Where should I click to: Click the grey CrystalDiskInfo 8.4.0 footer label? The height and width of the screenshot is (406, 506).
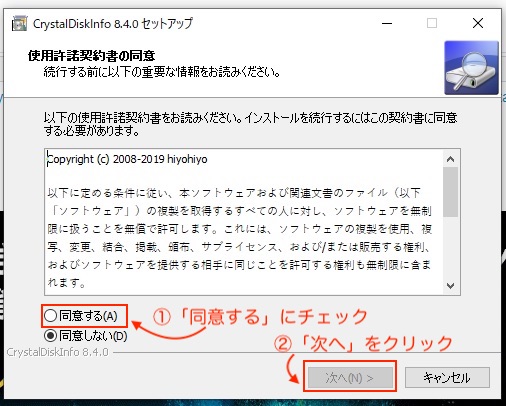tap(58, 352)
